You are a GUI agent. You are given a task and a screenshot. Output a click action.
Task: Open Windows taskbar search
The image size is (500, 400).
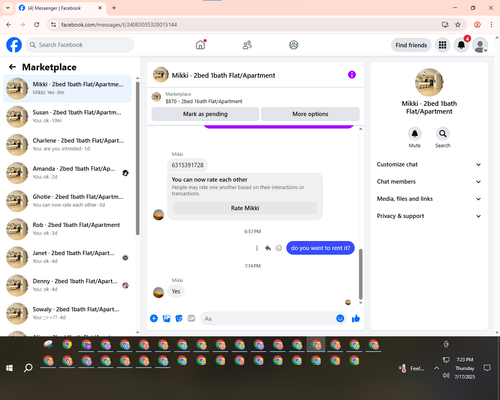(x=28, y=368)
